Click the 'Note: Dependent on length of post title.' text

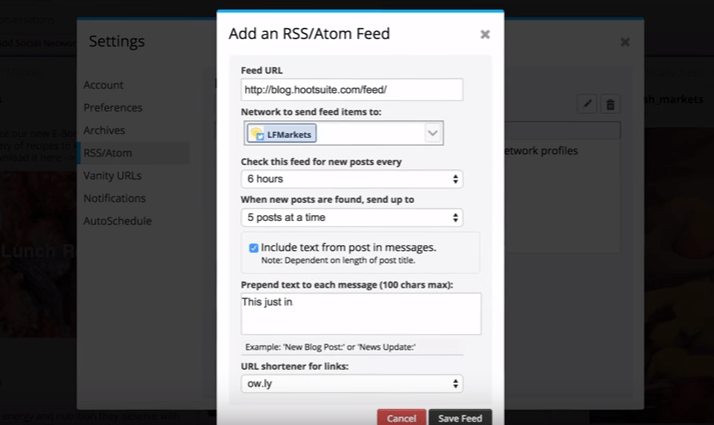(338, 261)
